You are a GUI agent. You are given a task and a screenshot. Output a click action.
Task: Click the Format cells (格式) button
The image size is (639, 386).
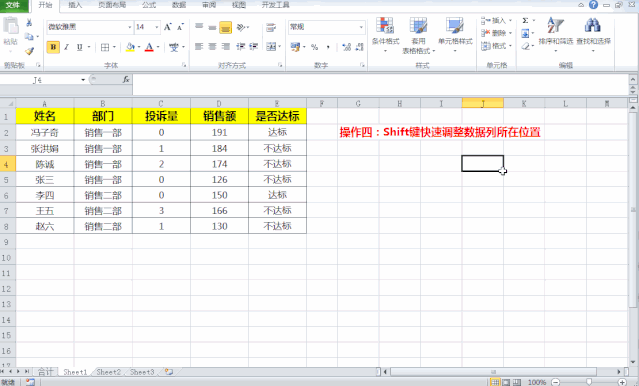pos(496,46)
